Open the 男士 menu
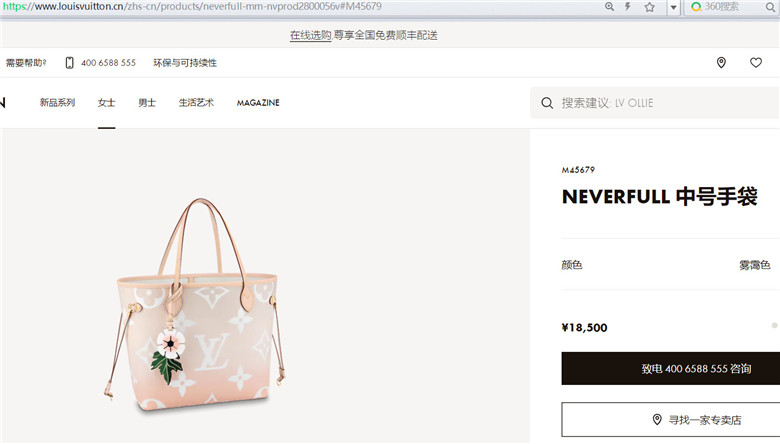The image size is (780, 444). point(147,103)
